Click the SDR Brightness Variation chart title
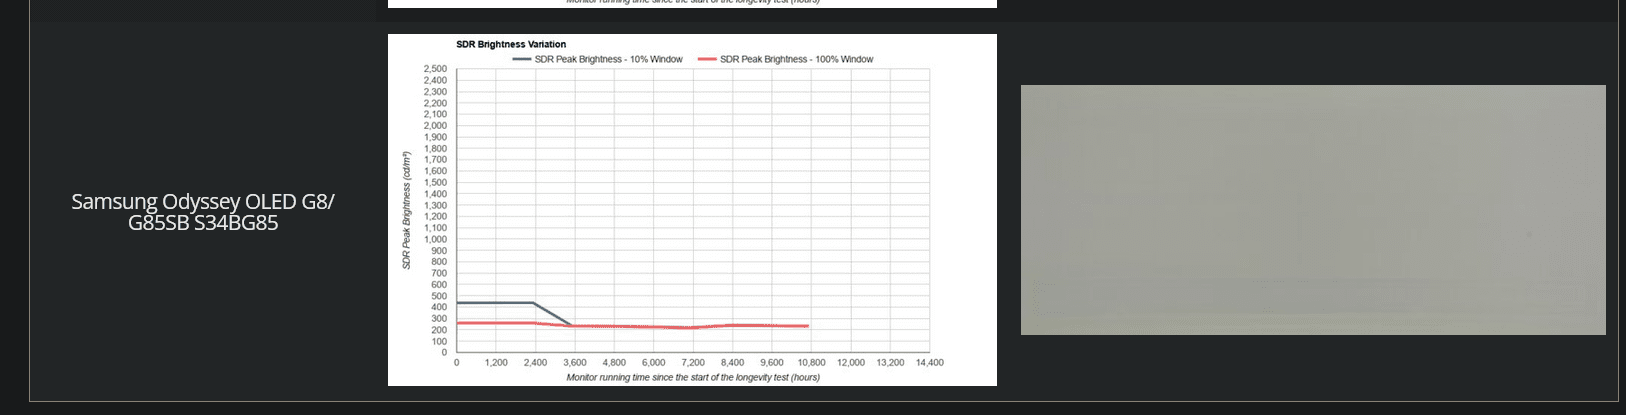 [x=511, y=44]
